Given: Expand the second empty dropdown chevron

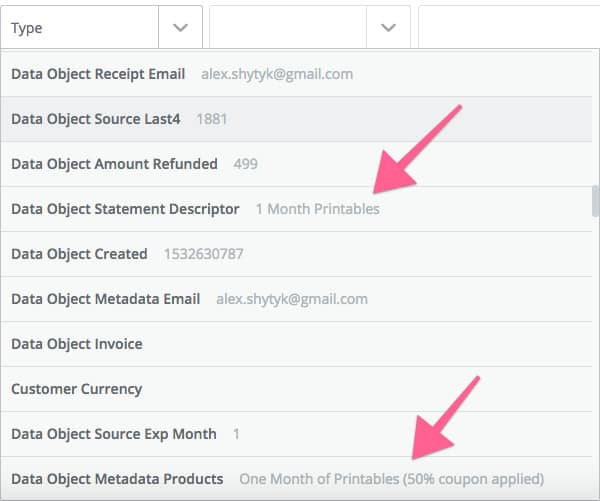Looking at the screenshot, I should point(388,28).
